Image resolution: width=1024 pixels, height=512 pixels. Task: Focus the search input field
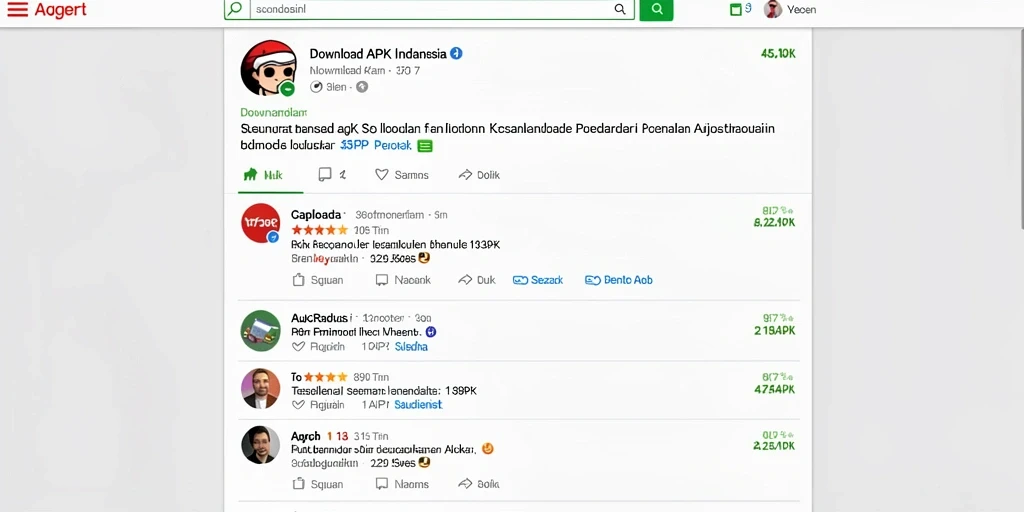coord(429,9)
